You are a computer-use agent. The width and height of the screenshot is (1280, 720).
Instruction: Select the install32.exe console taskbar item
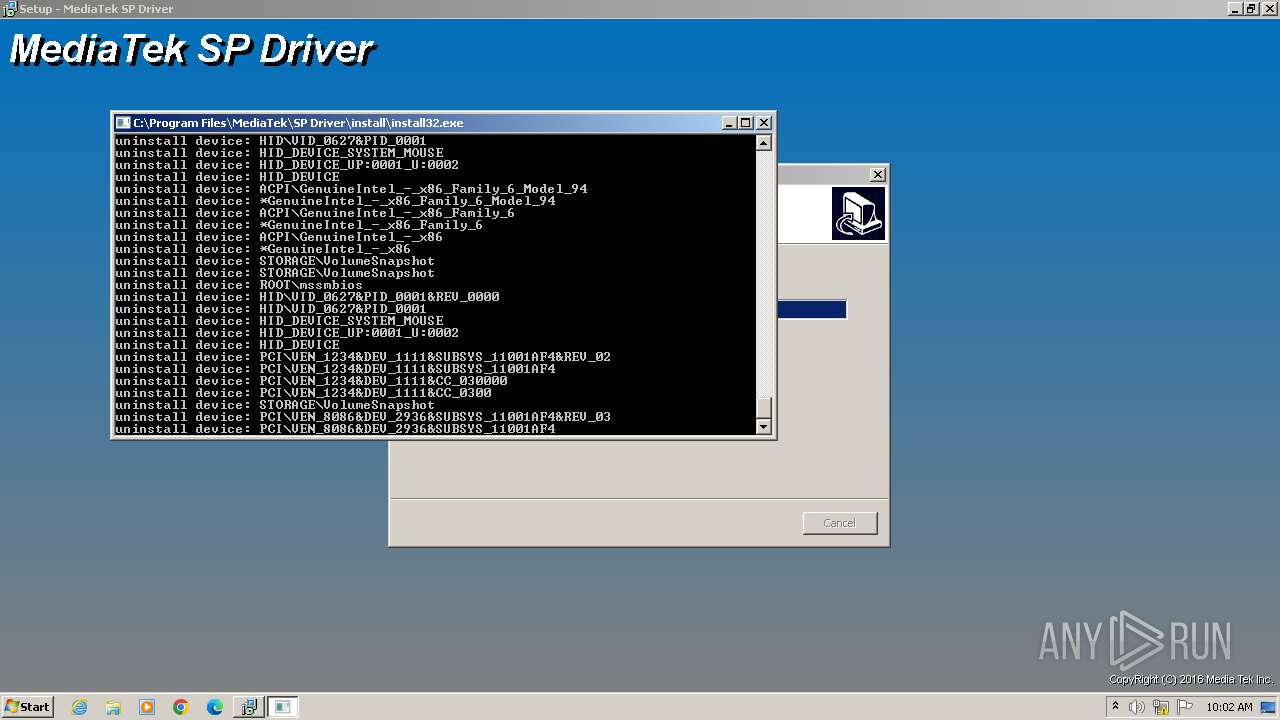click(283, 707)
